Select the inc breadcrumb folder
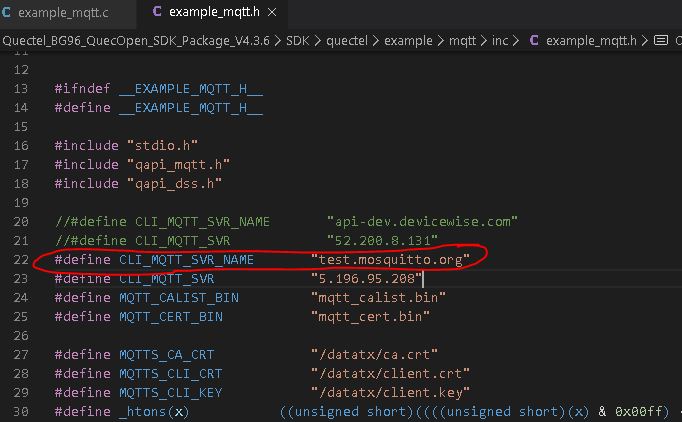This screenshot has height=422, width=682. tap(499, 41)
